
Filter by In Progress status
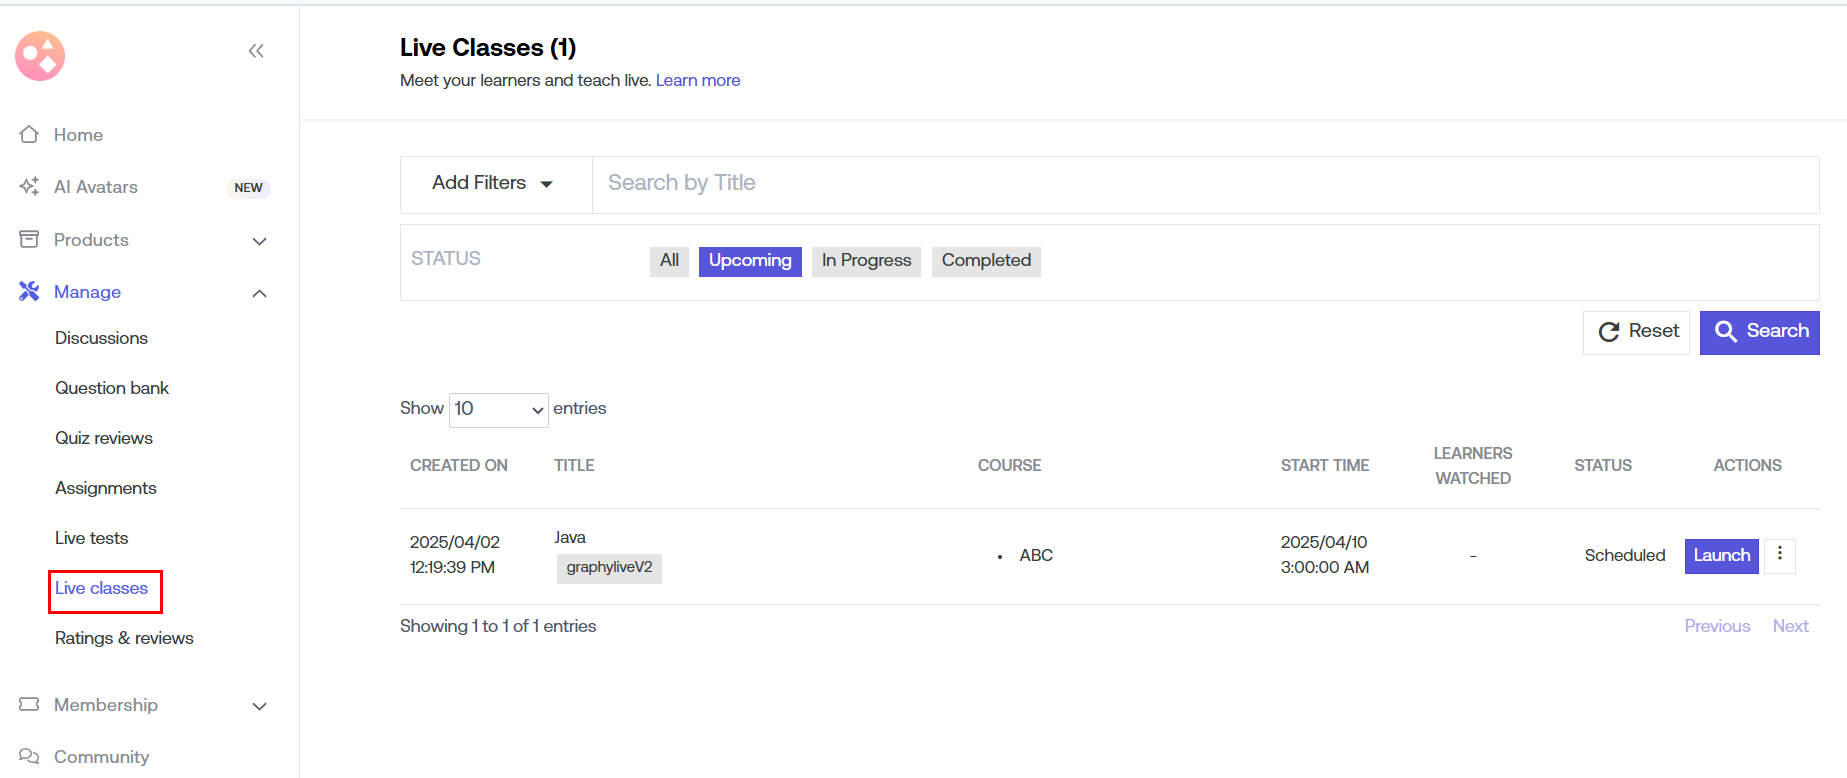(866, 261)
